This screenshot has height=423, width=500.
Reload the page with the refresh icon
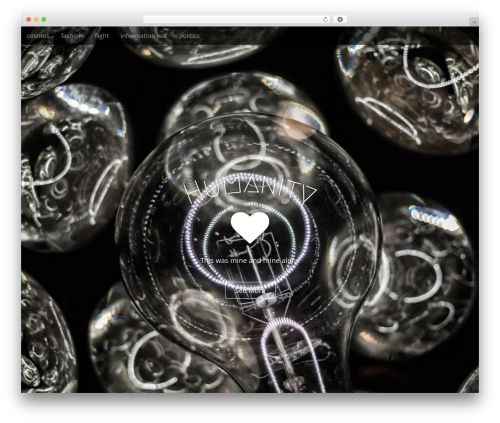click(x=325, y=20)
